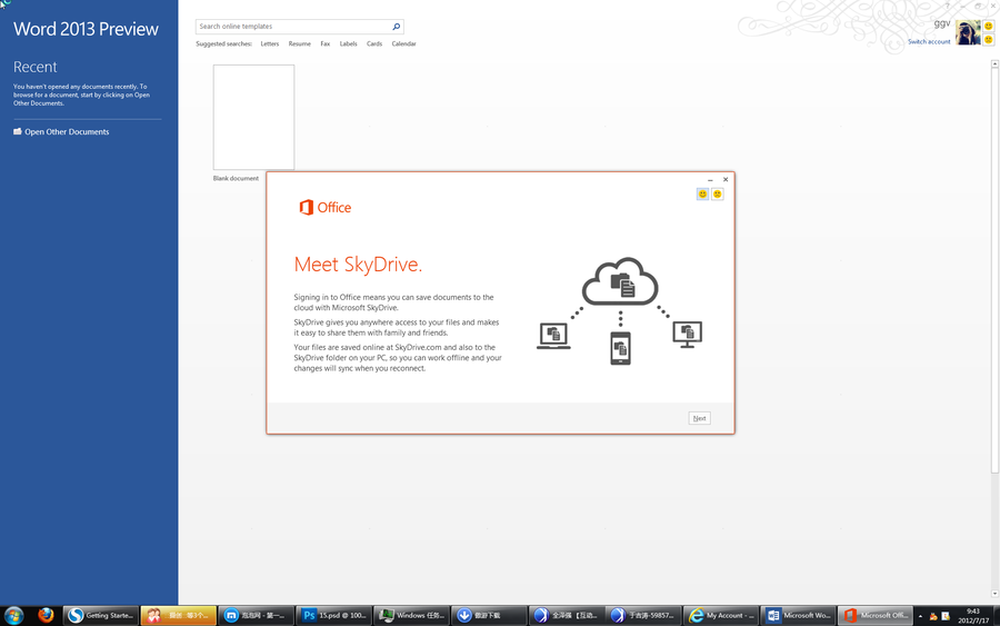Viewport: 1000px width, 626px height.
Task: Click the Office logo in the dialog
Action: [x=325, y=207]
